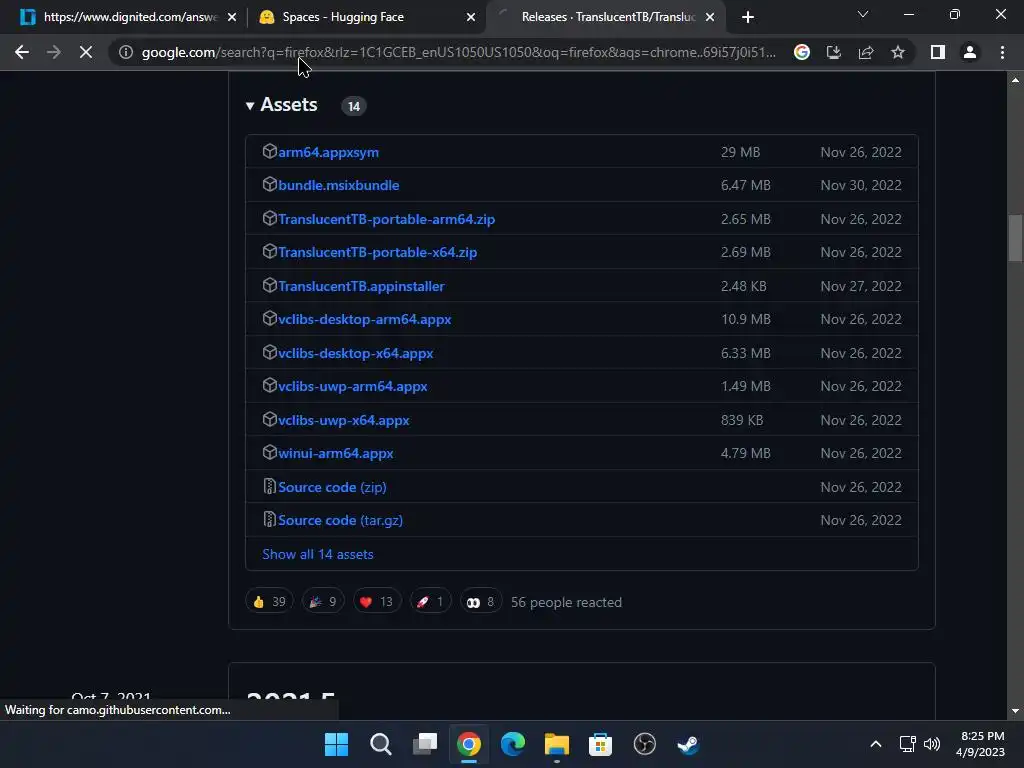Expand Show all 14 assets
1024x768 pixels.
pos(317,554)
